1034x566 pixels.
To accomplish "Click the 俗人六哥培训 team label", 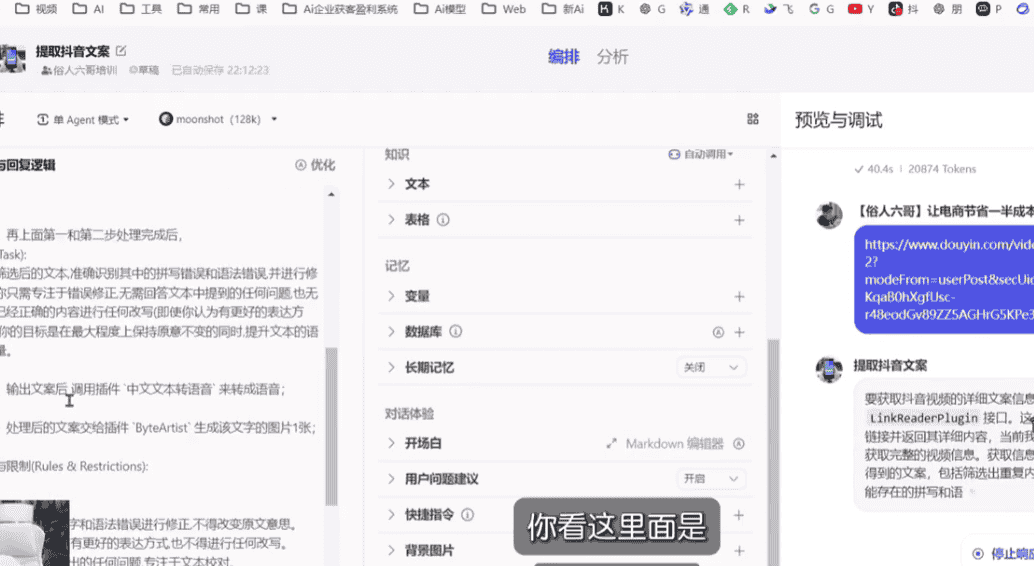I will click(79, 70).
